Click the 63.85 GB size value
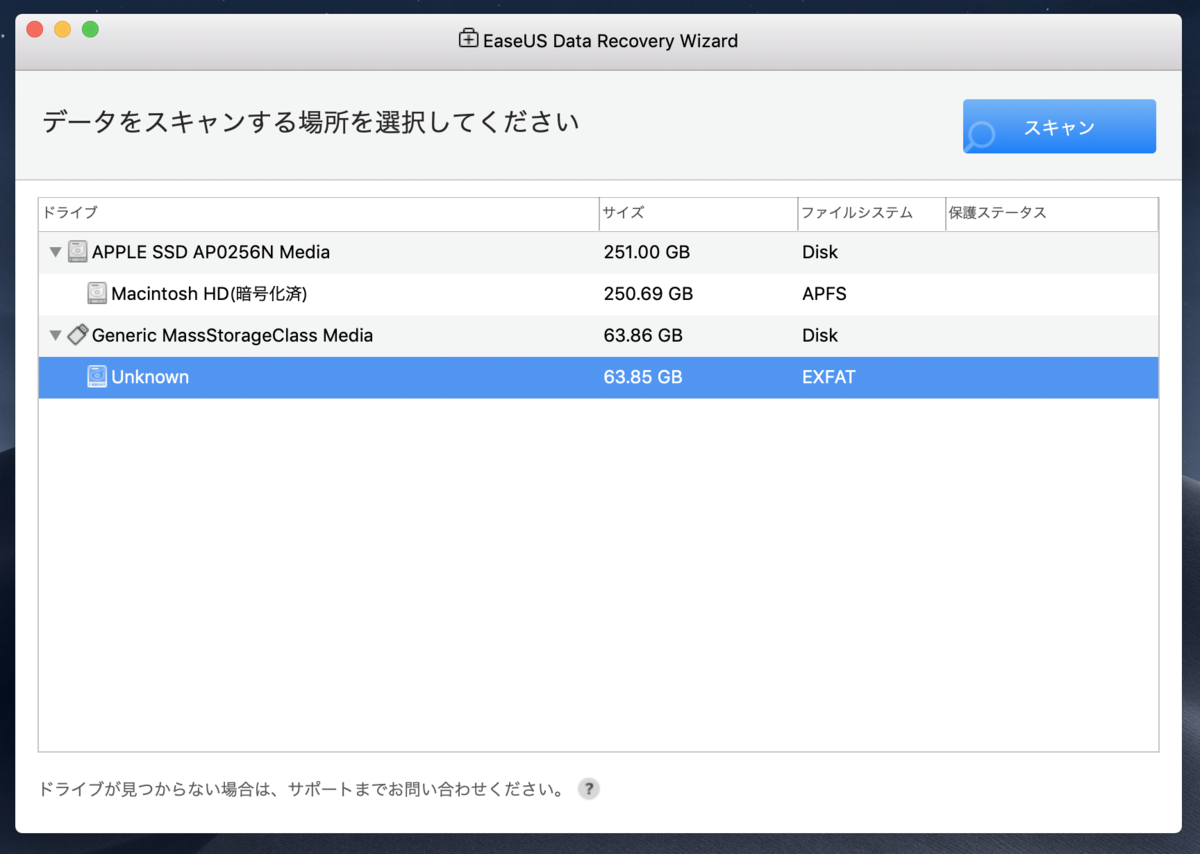Screen dimensions: 1200x854 coord(643,377)
